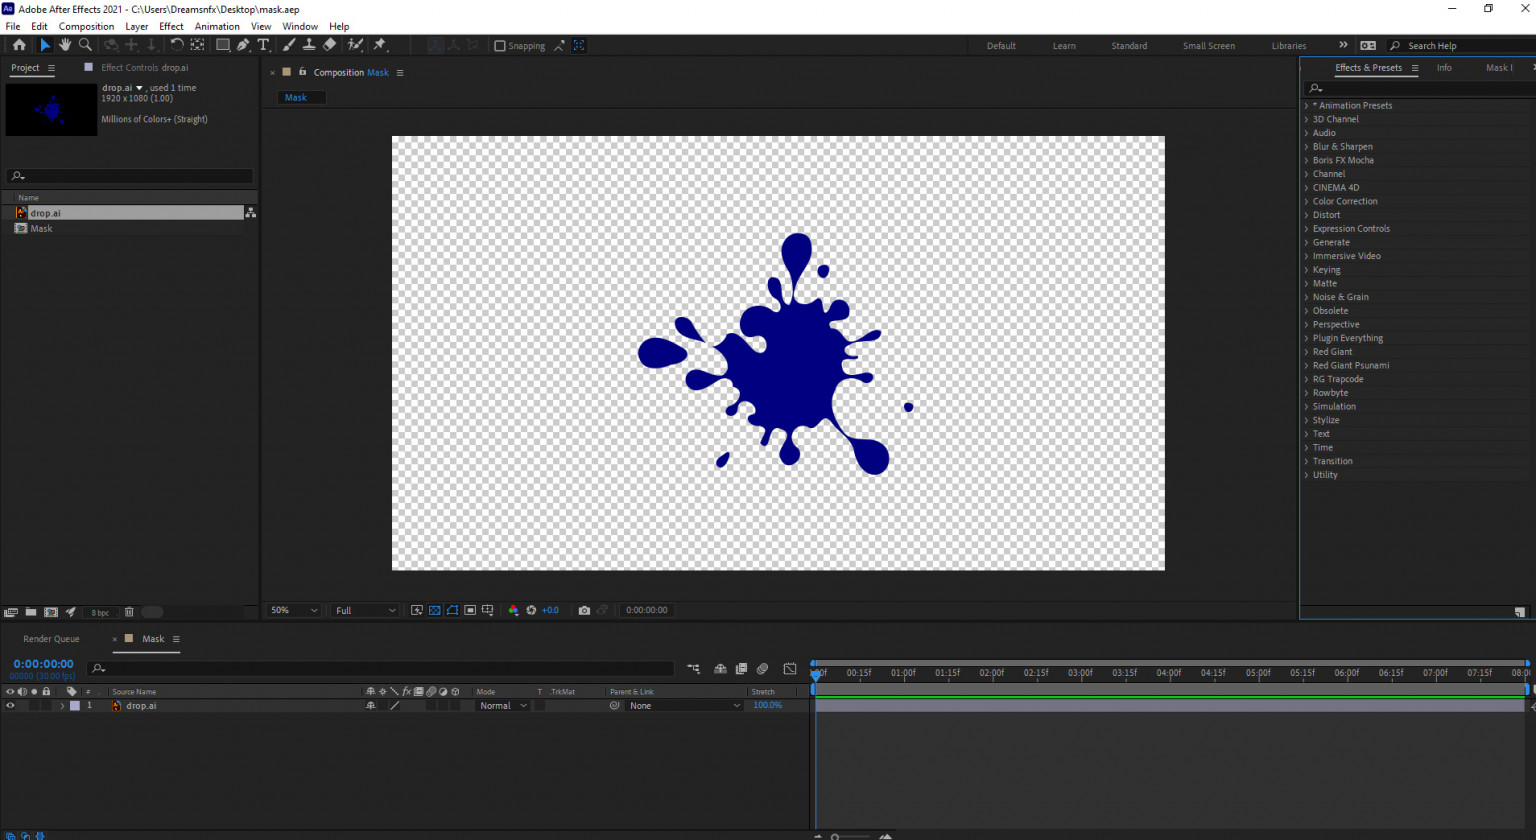Choose the Horizontal Type tool
The width and height of the screenshot is (1536, 840).
[263, 45]
